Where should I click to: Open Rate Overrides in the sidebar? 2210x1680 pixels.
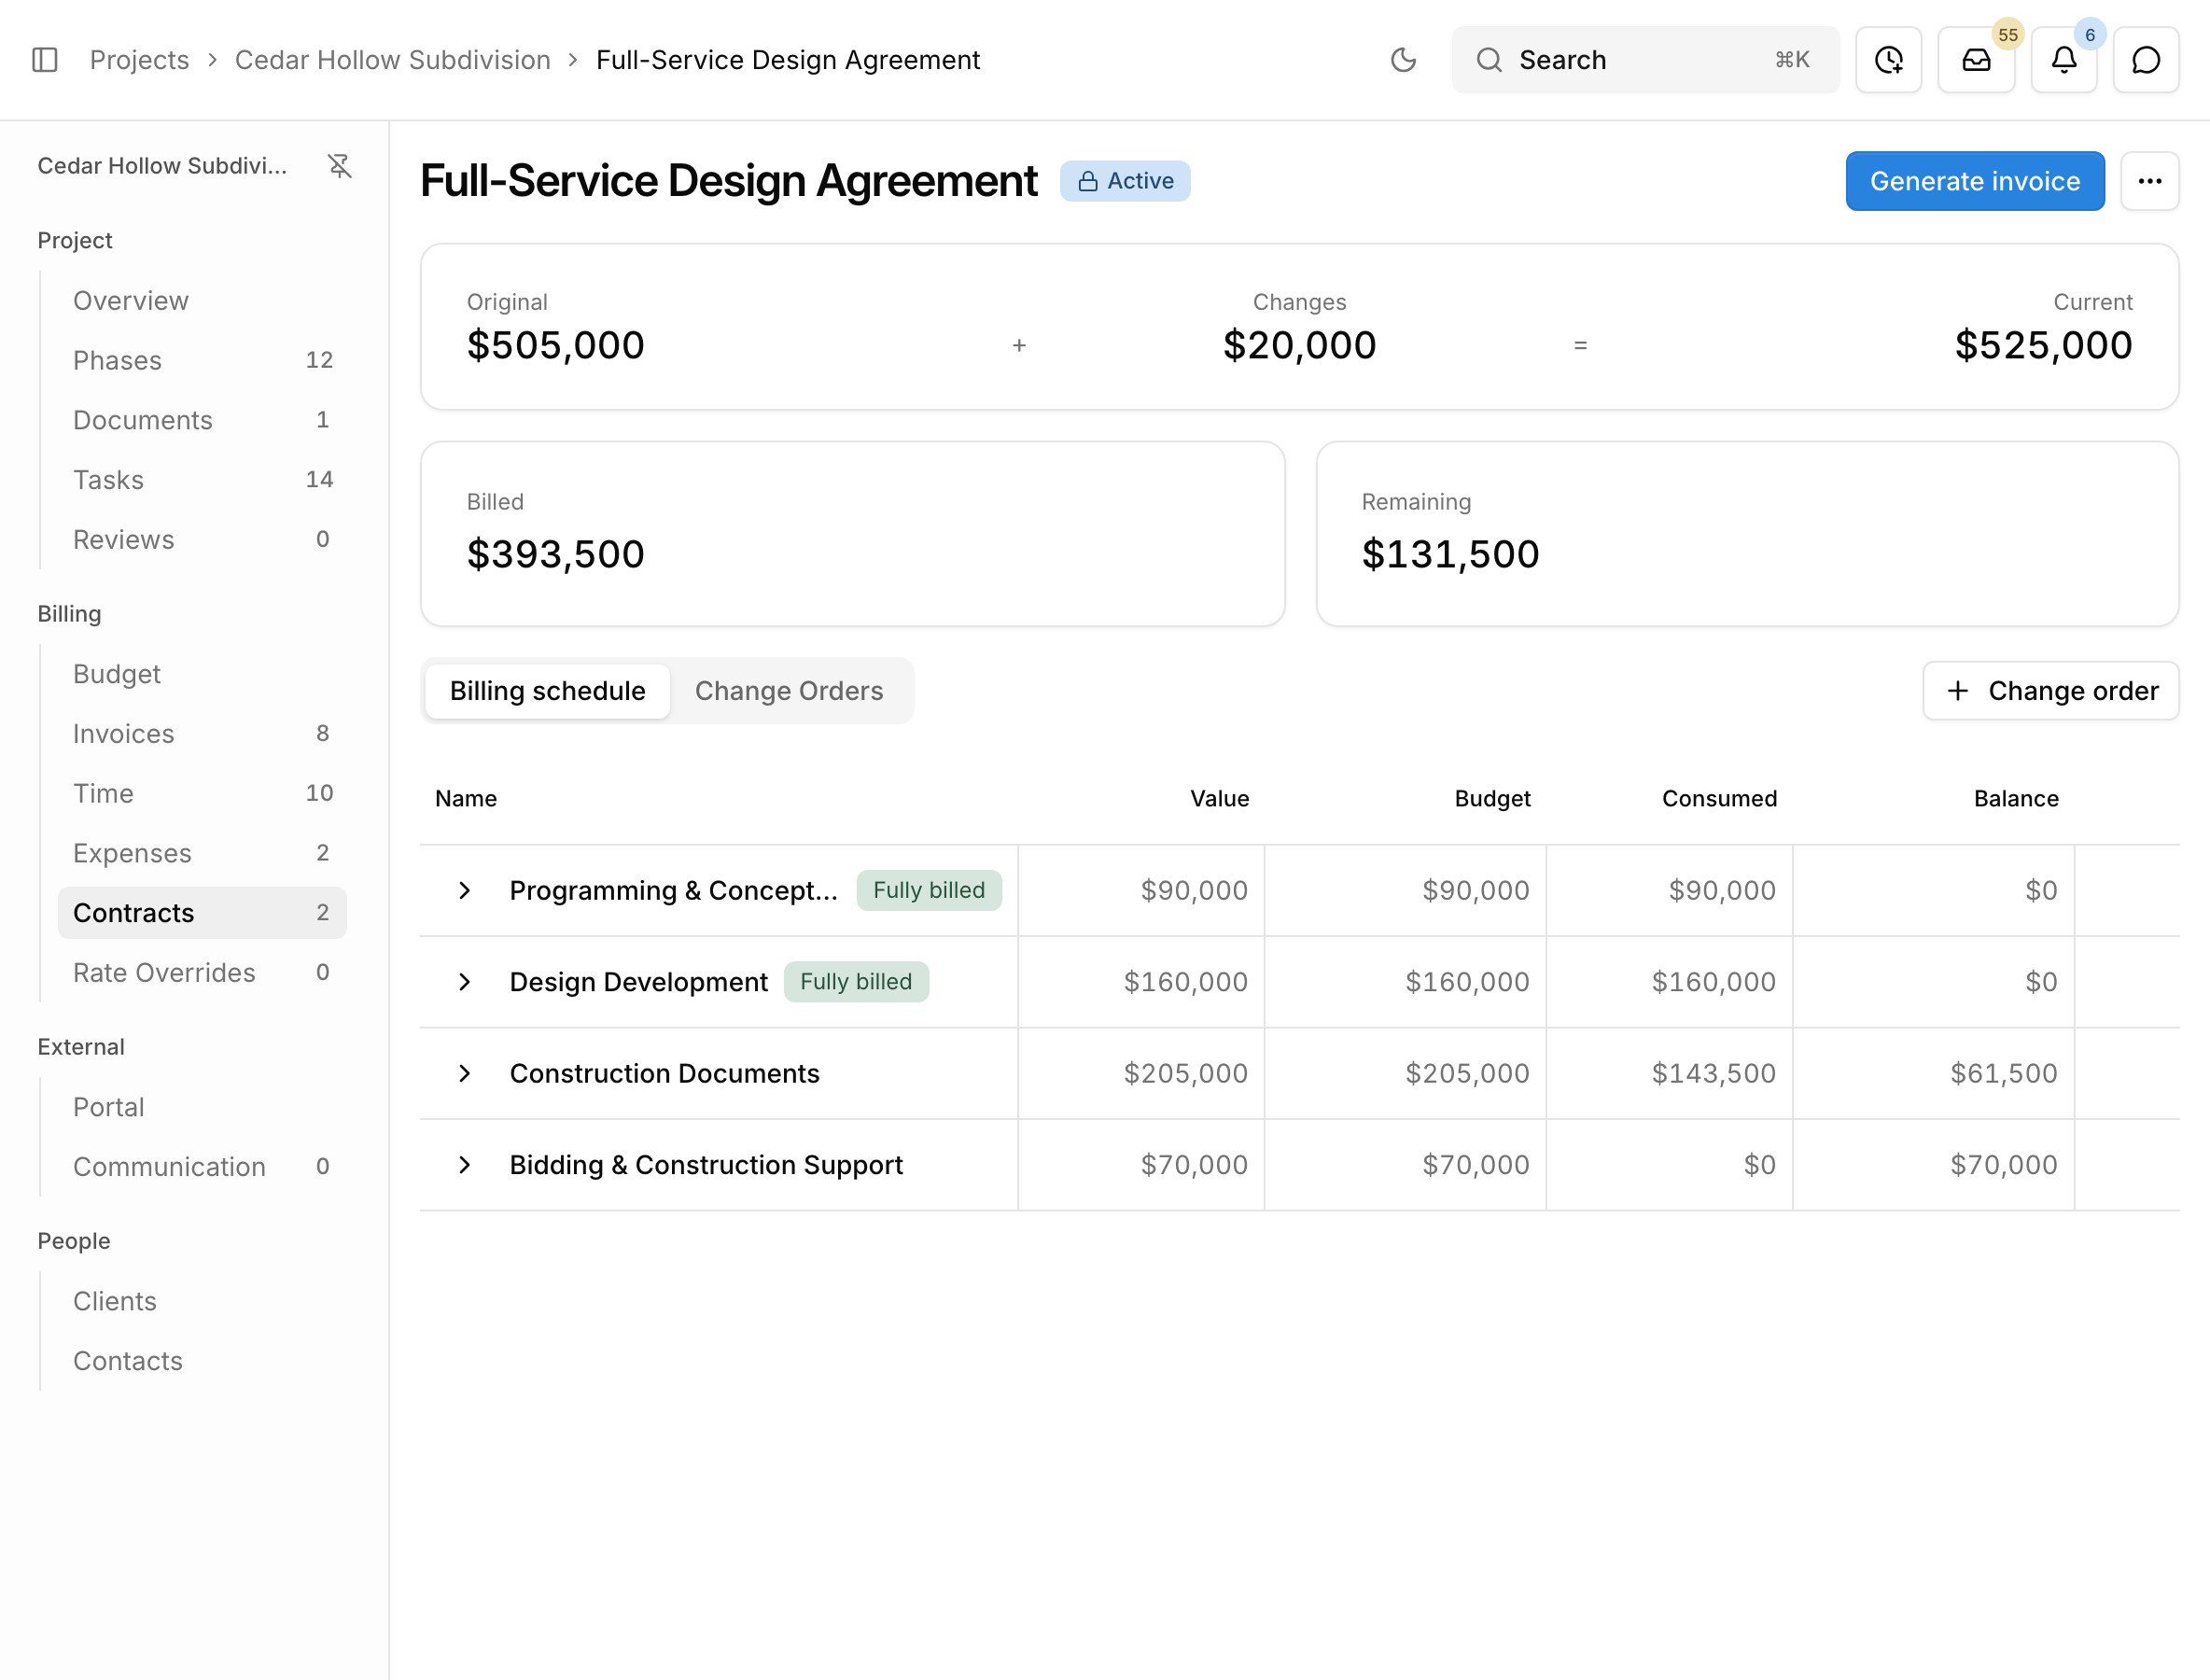point(202,973)
